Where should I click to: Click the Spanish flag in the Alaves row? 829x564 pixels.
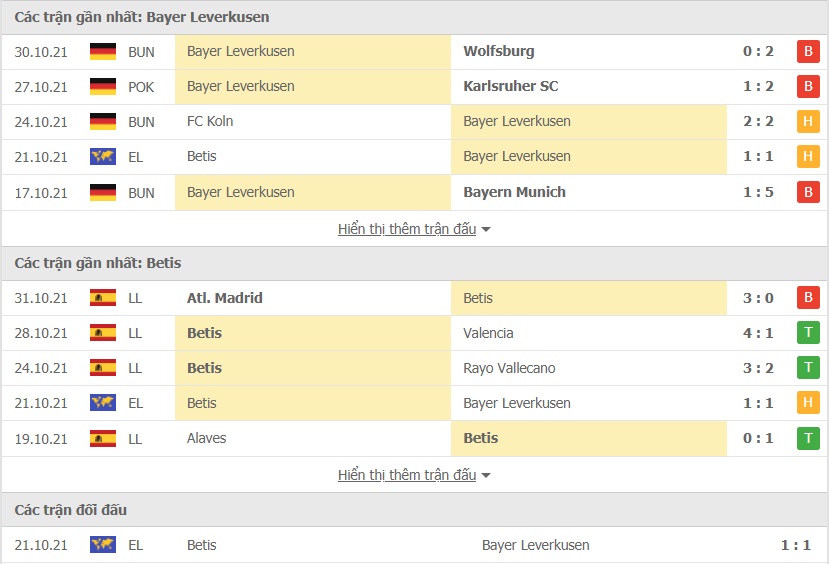[x=103, y=438]
